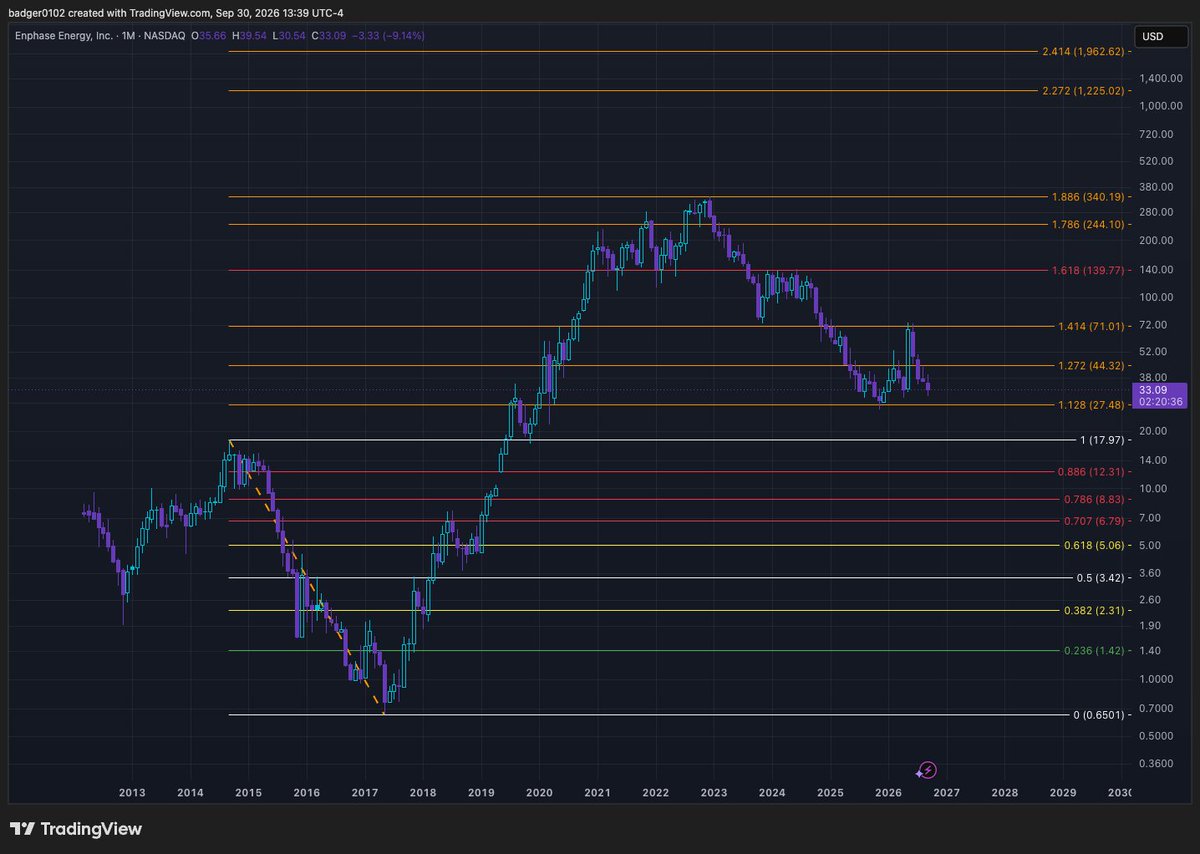Click 520.00 on the price axis
1200x854 pixels.
tap(1156, 161)
